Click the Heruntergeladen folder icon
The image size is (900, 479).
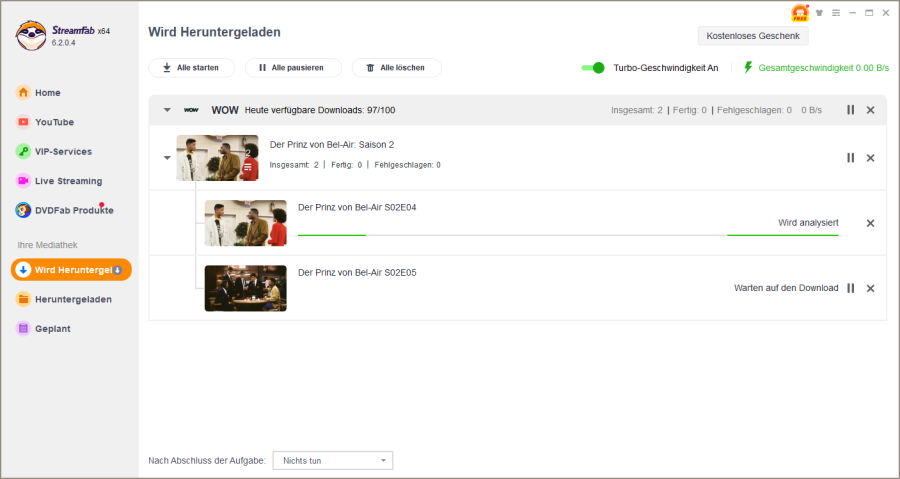coord(23,299)
